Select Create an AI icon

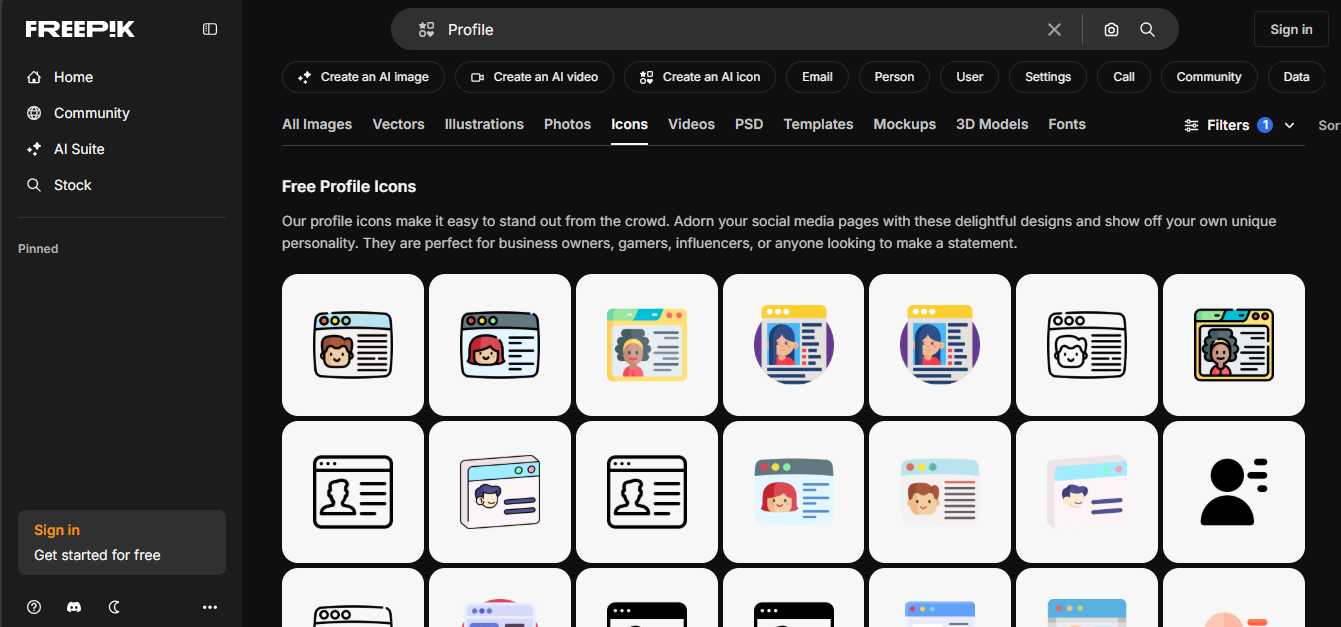click(x=699, y=77)
